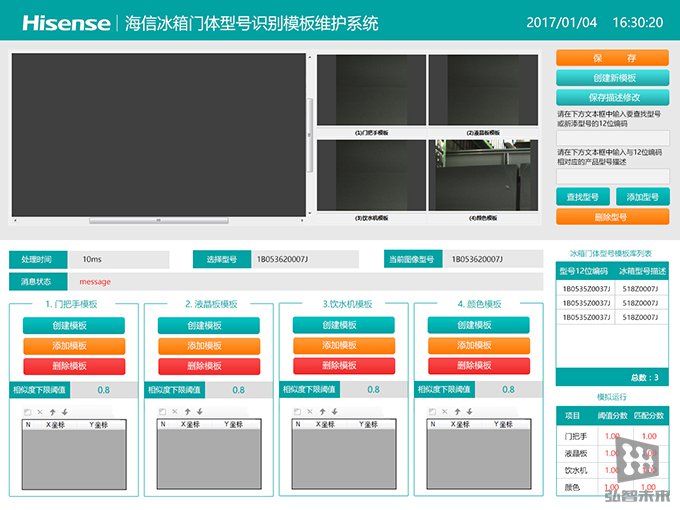Select the (4)颜色模板 thumbnail

tap(484, 175)
